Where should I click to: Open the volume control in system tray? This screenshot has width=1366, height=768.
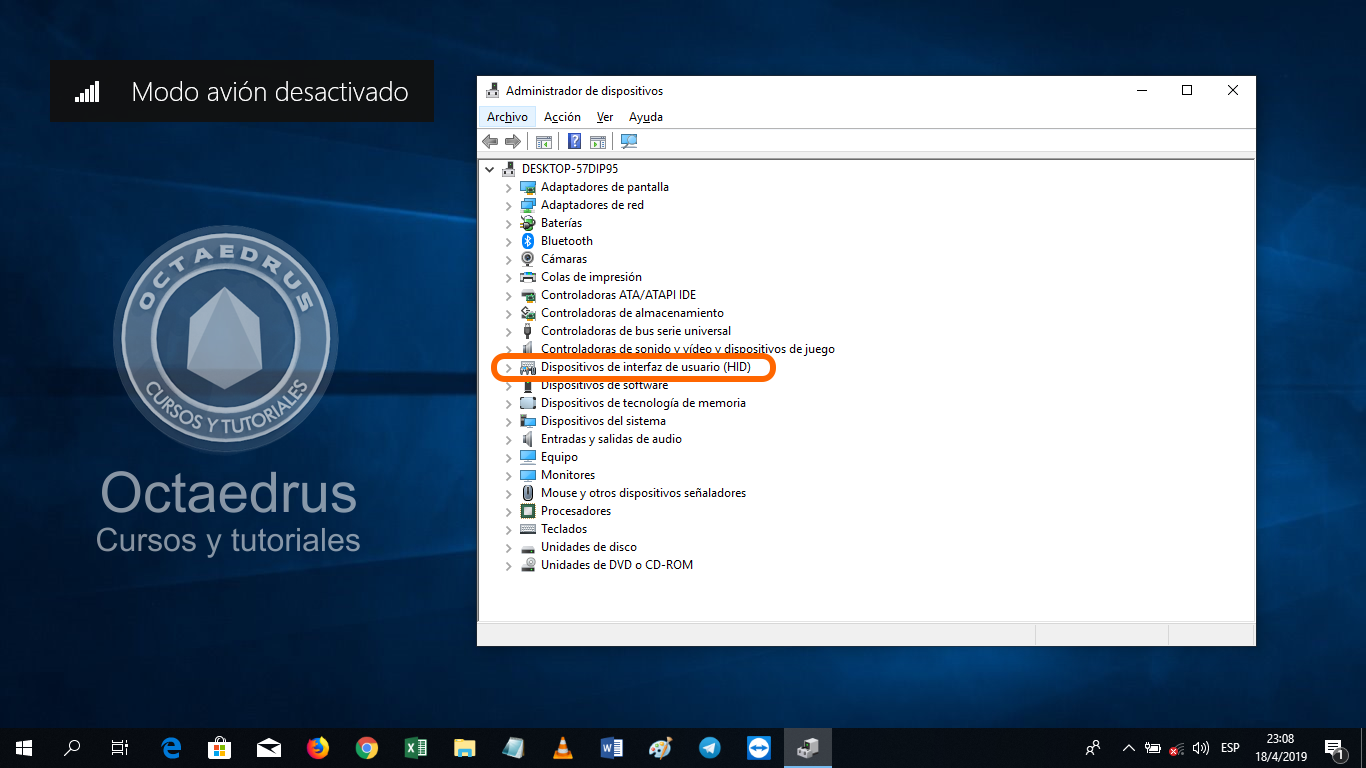[1201, 748]
